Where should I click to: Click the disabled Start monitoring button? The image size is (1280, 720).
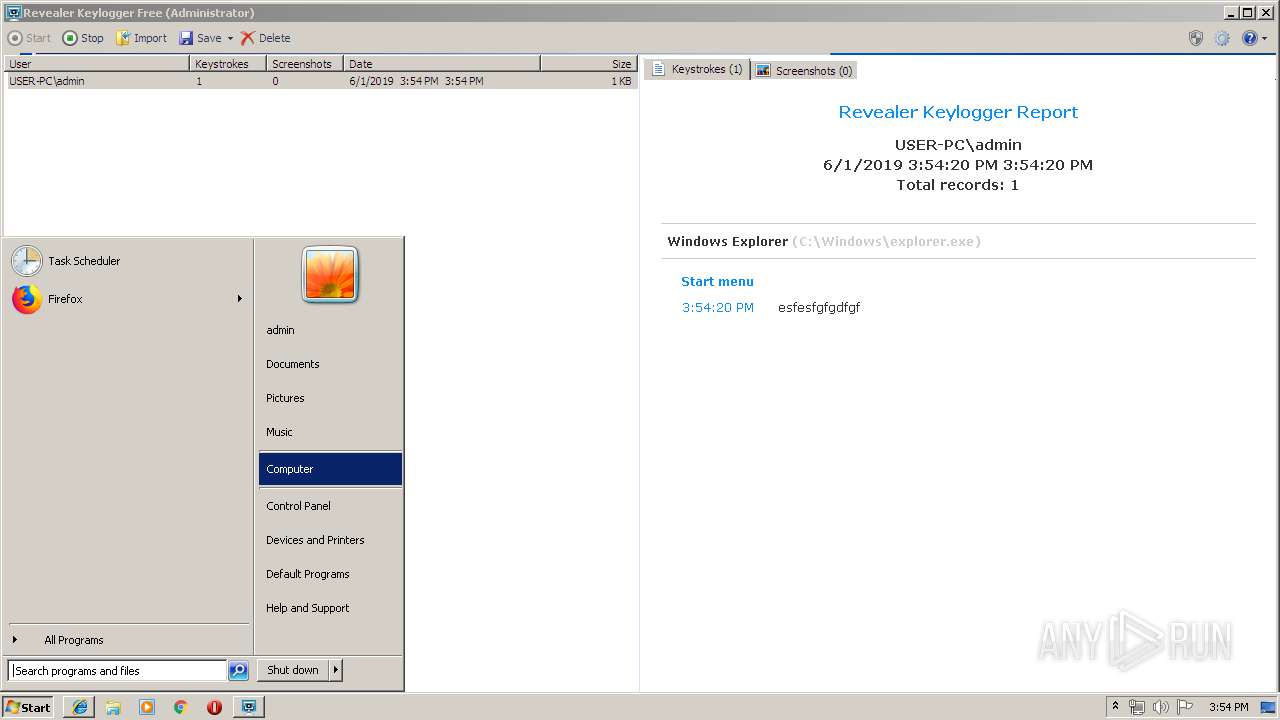(x=29, y=38)
